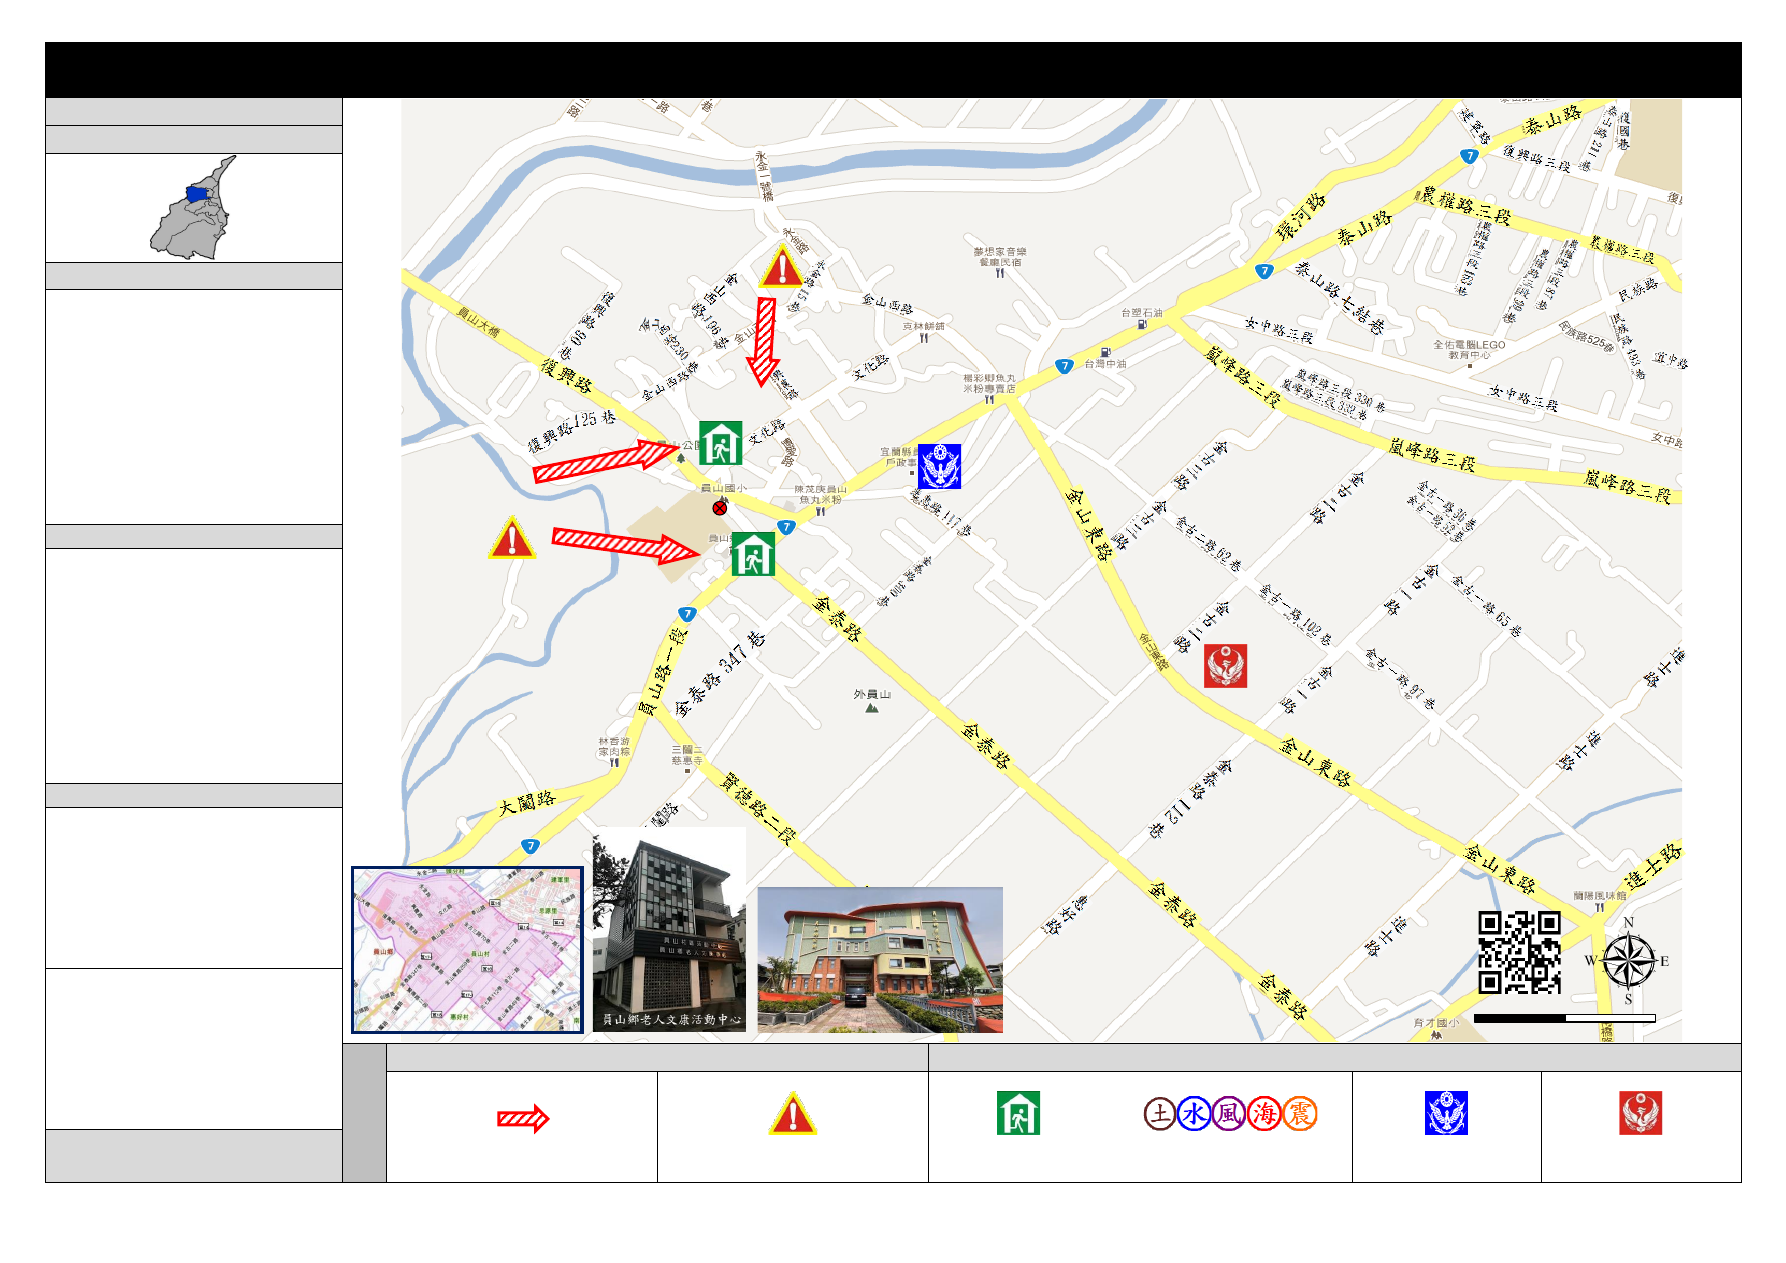
Task: Click the small red crossed-circle marker at 員山國小
Action: (720, 508)
